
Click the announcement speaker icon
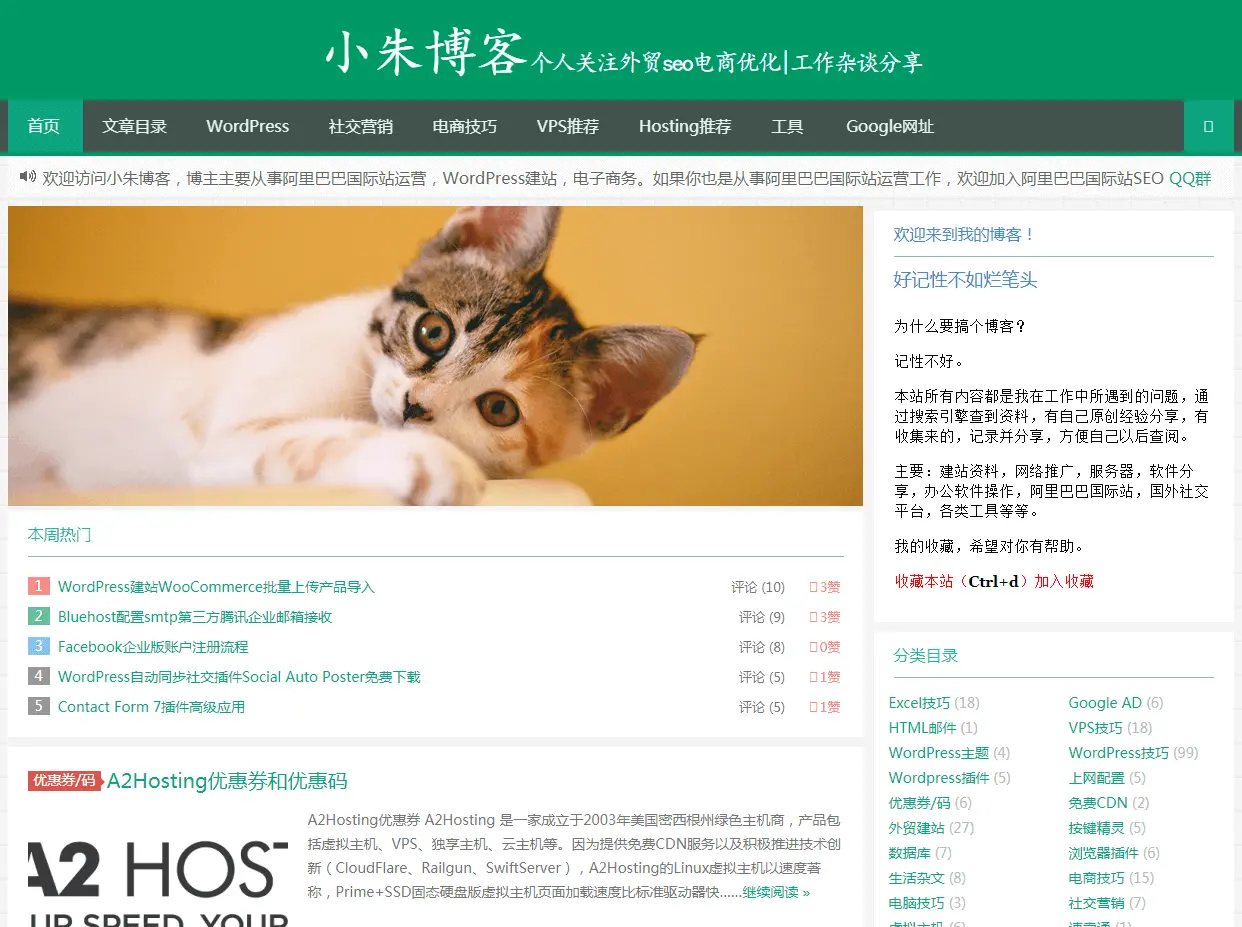[x=27, y=177]
